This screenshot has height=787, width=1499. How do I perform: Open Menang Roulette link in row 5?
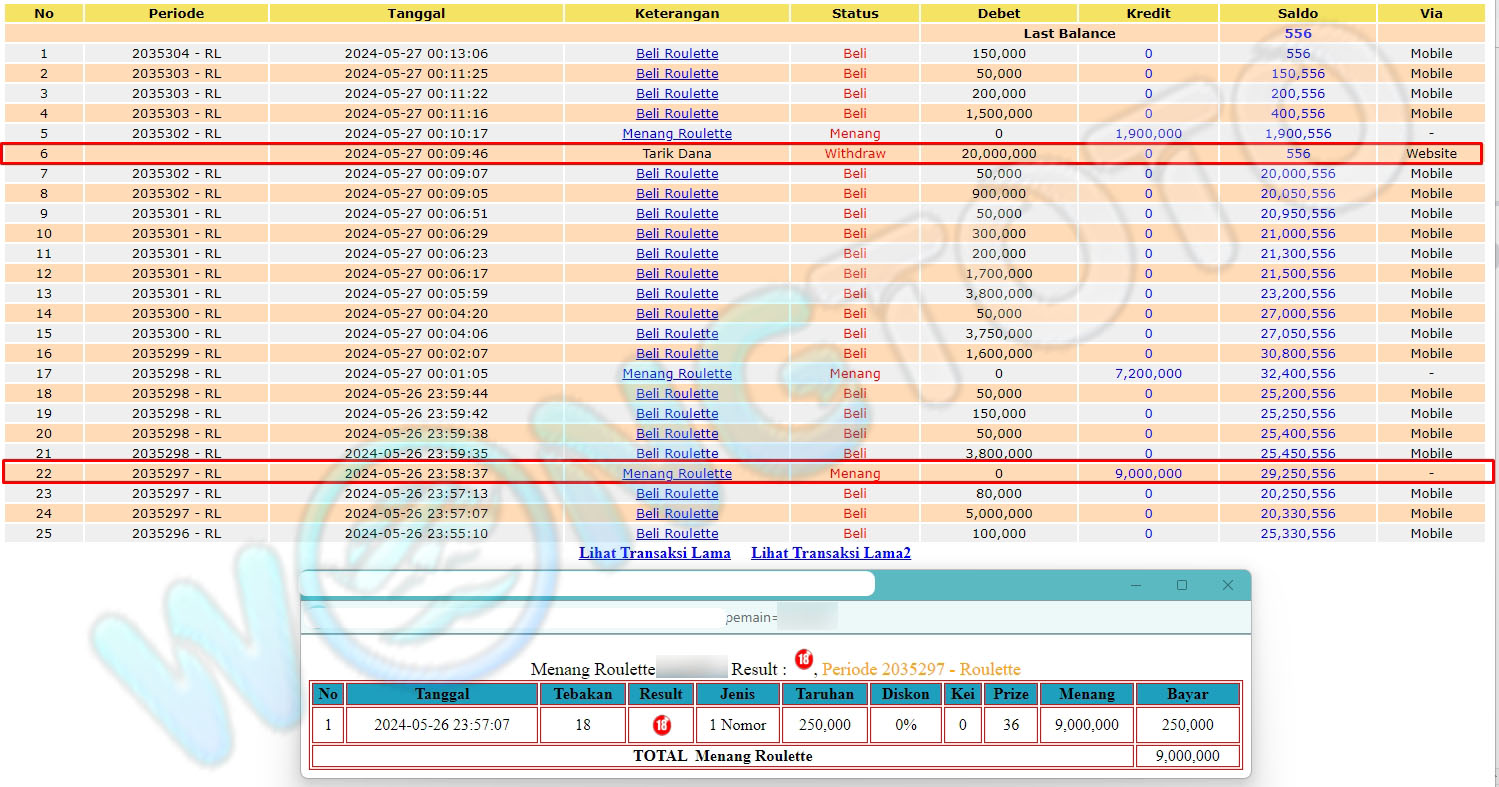(677, 134)
